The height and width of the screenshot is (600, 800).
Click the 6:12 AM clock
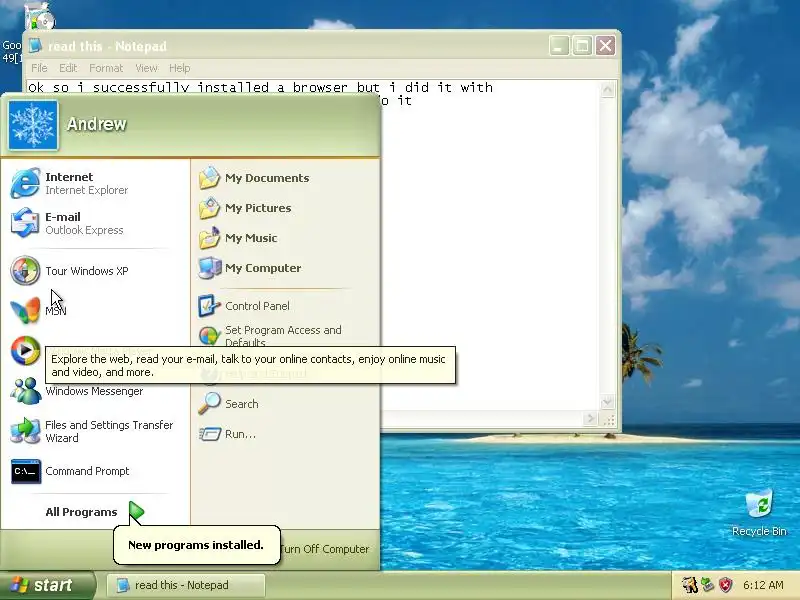pyautogui.click(x=763, y=585)
